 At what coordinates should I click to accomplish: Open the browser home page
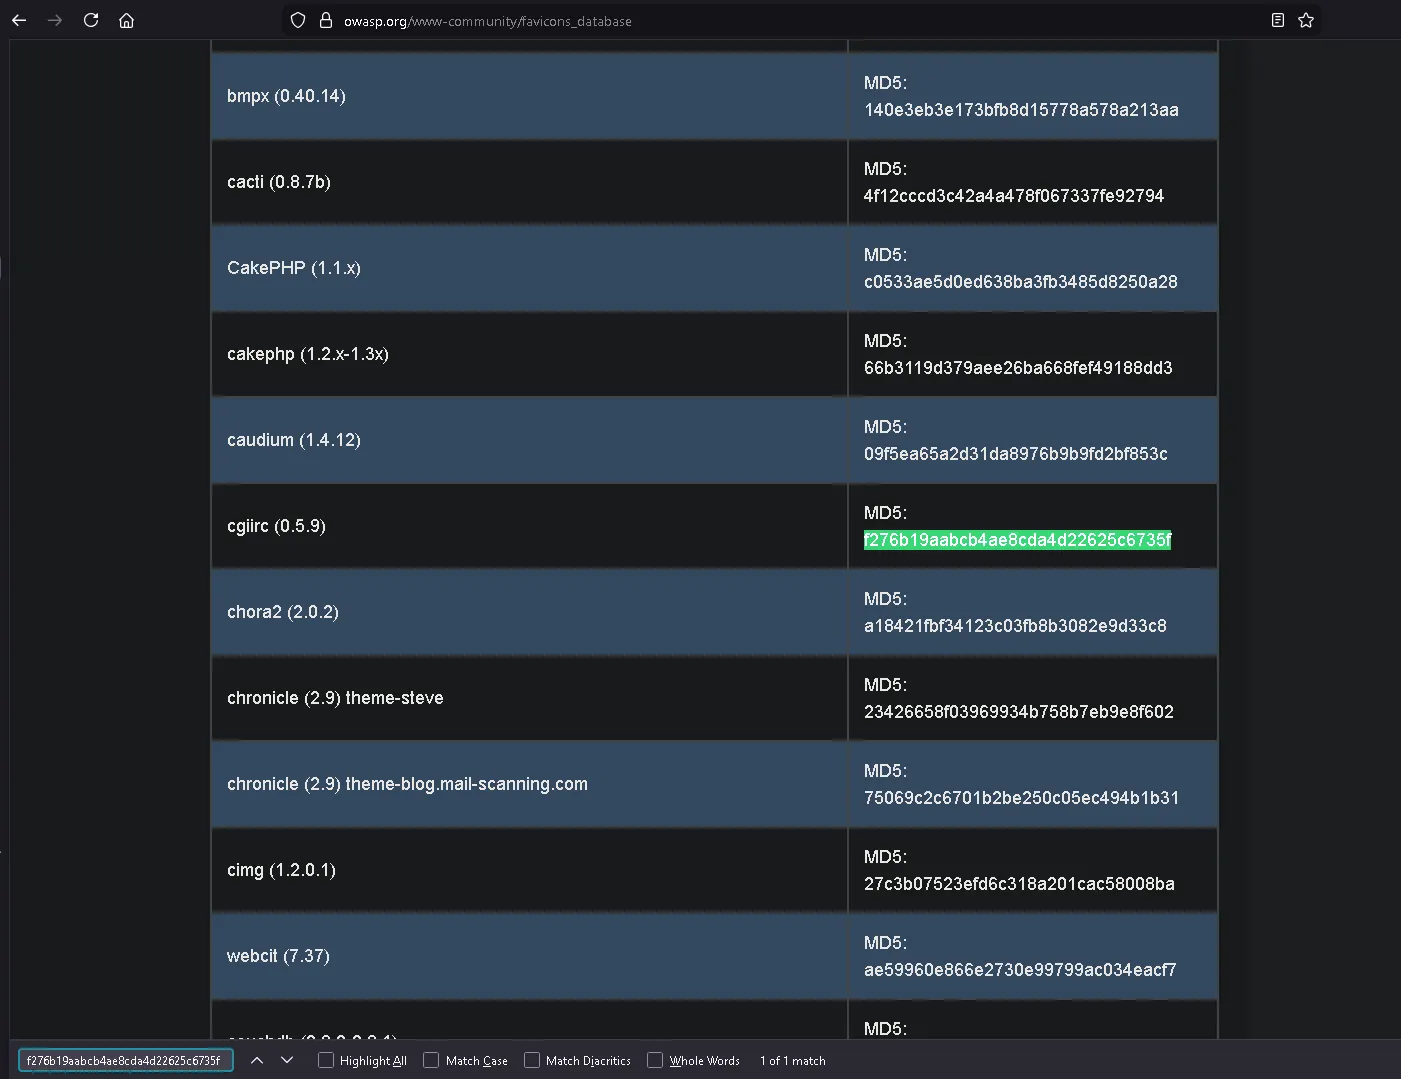tap(126, 20)
